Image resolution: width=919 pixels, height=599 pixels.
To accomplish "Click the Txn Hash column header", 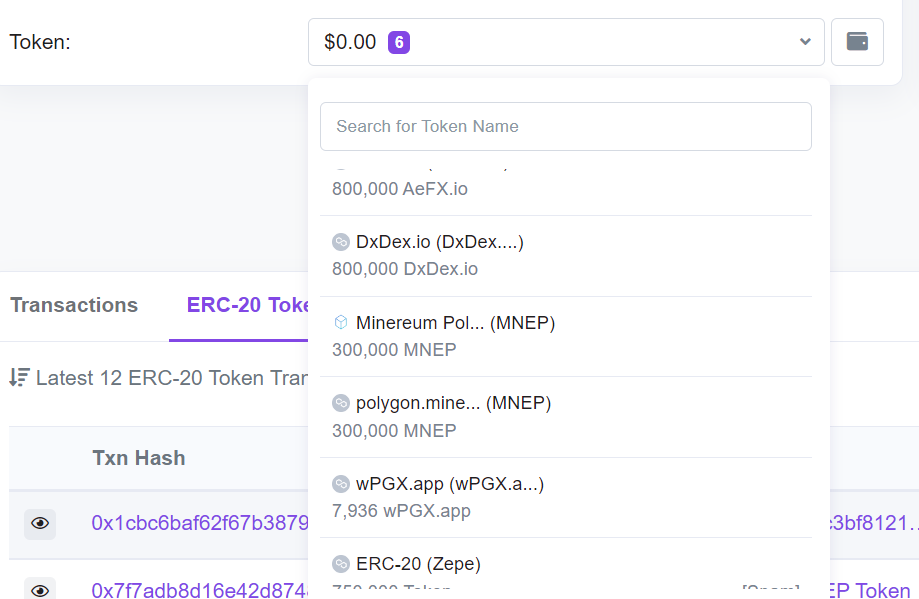I will click(139, 458).
